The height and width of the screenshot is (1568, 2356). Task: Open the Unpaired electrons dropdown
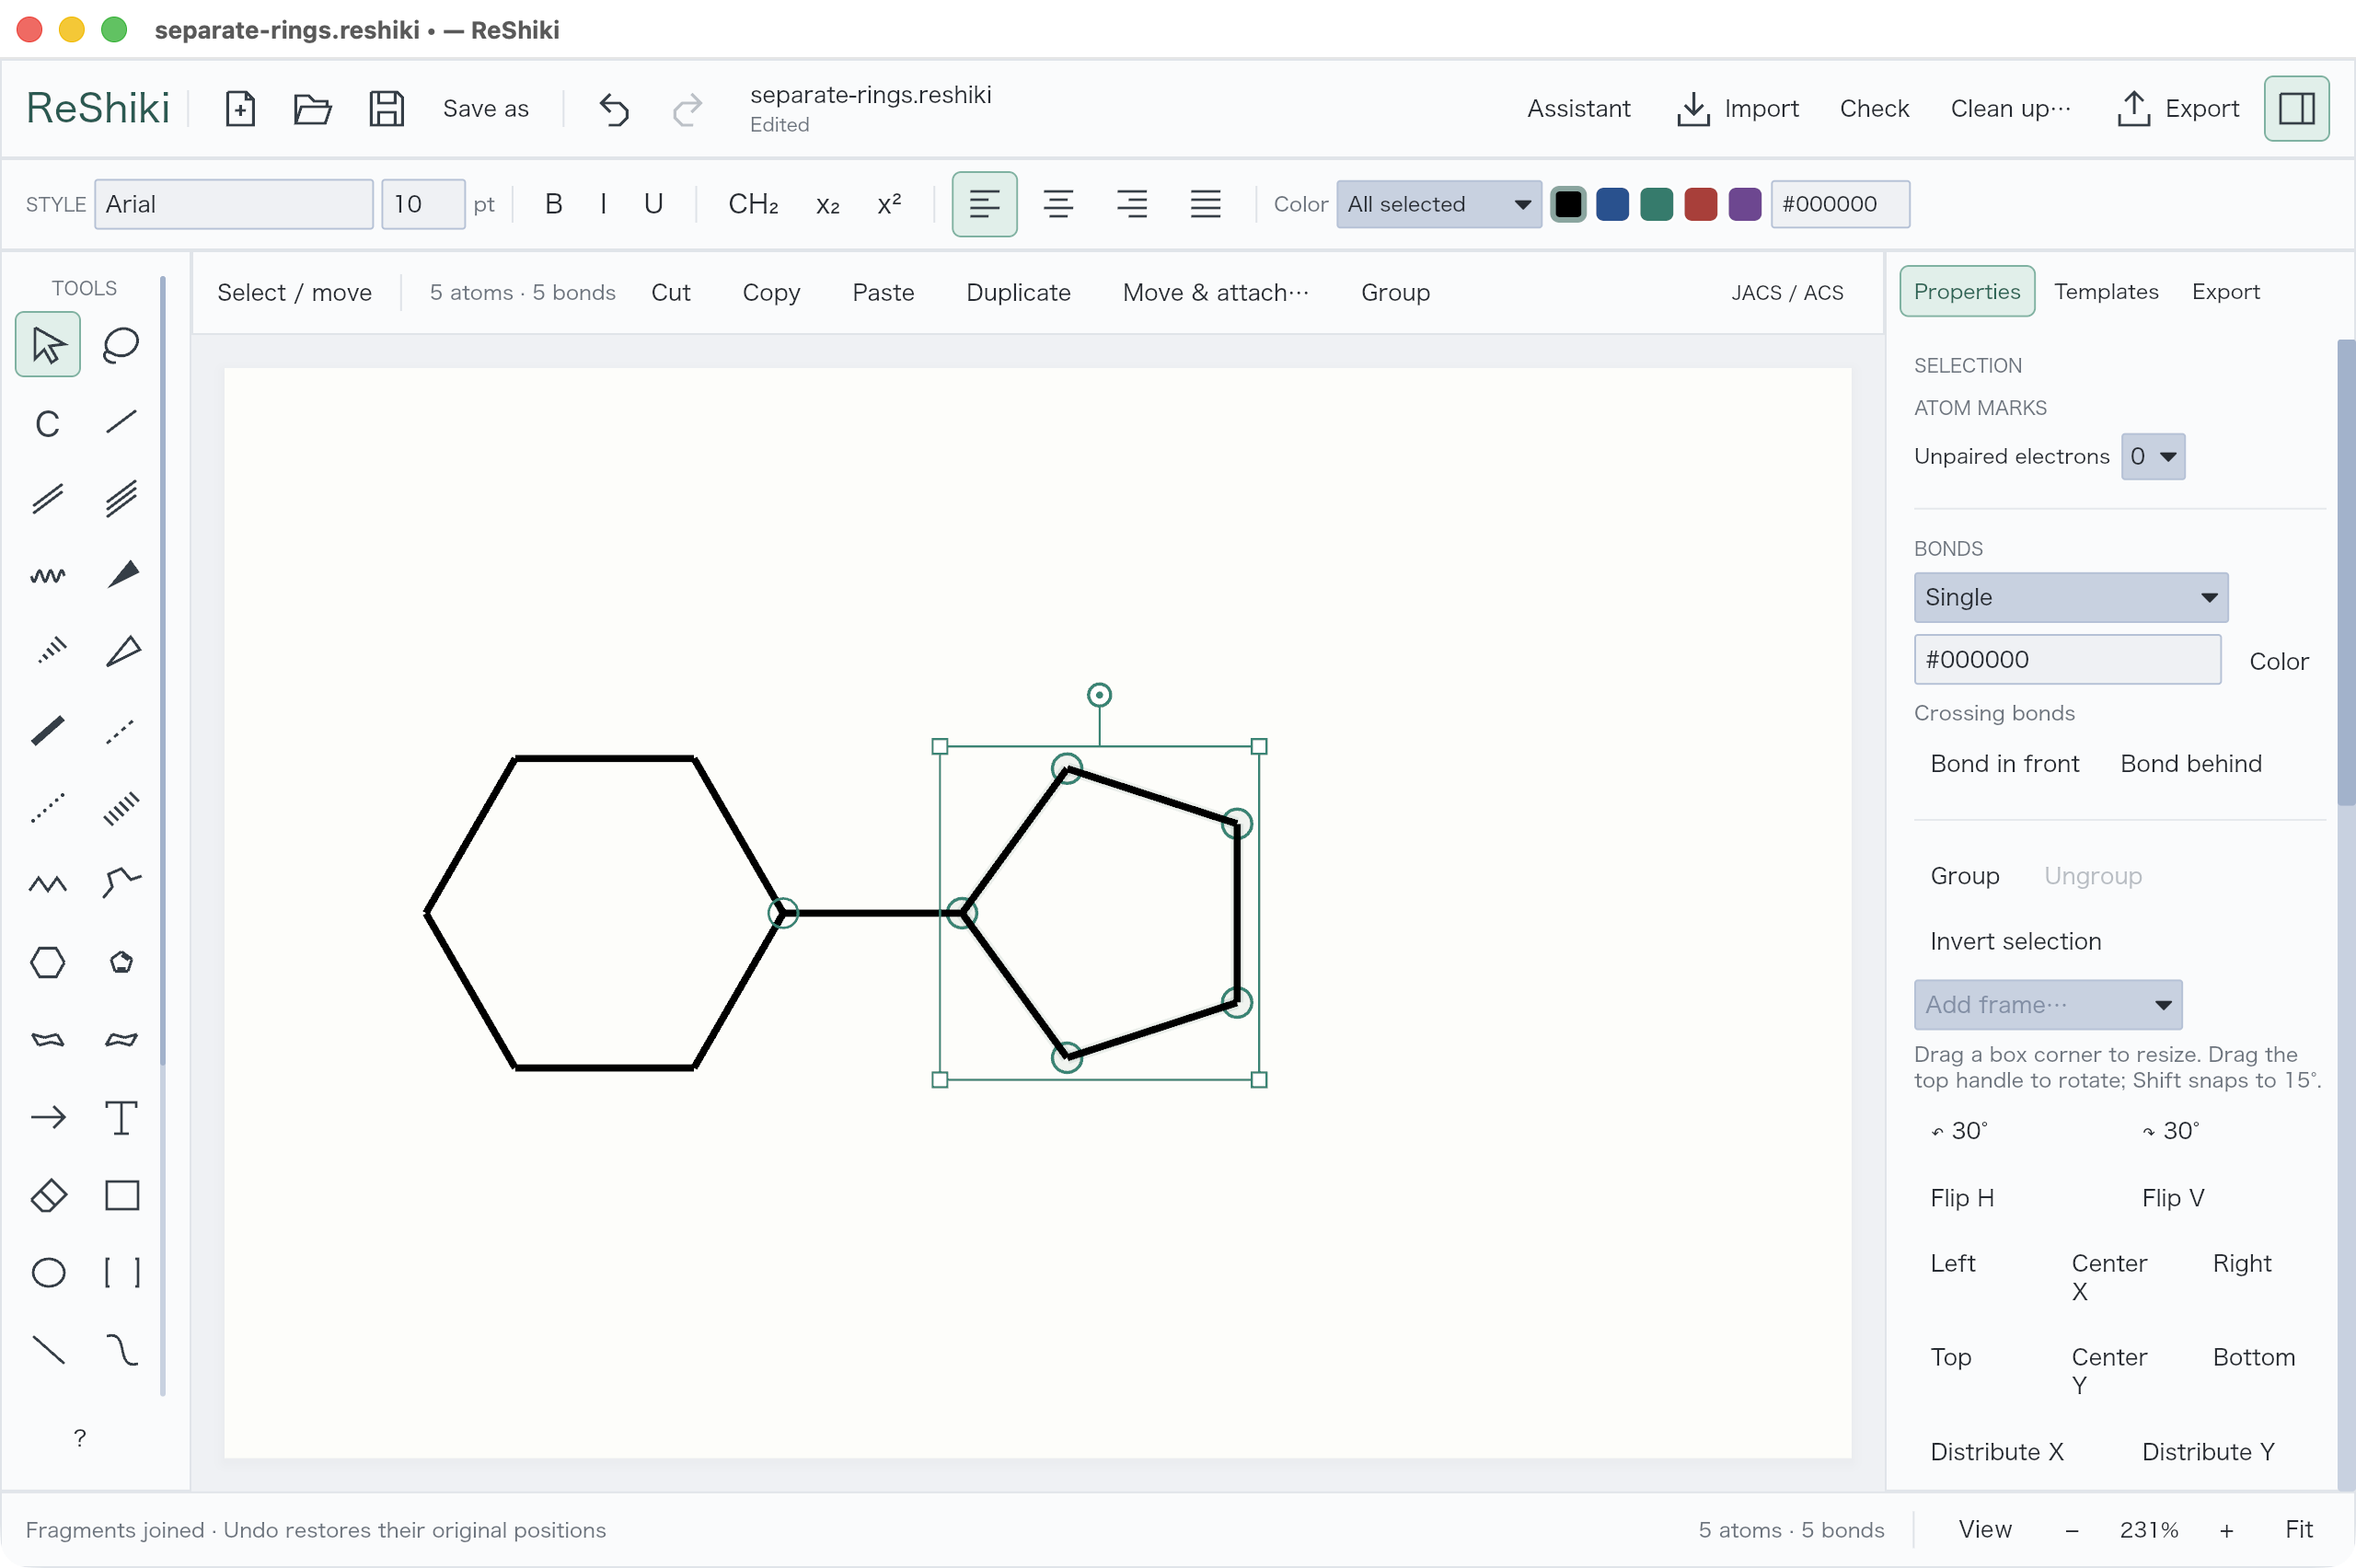click(x=2152, y=456)
